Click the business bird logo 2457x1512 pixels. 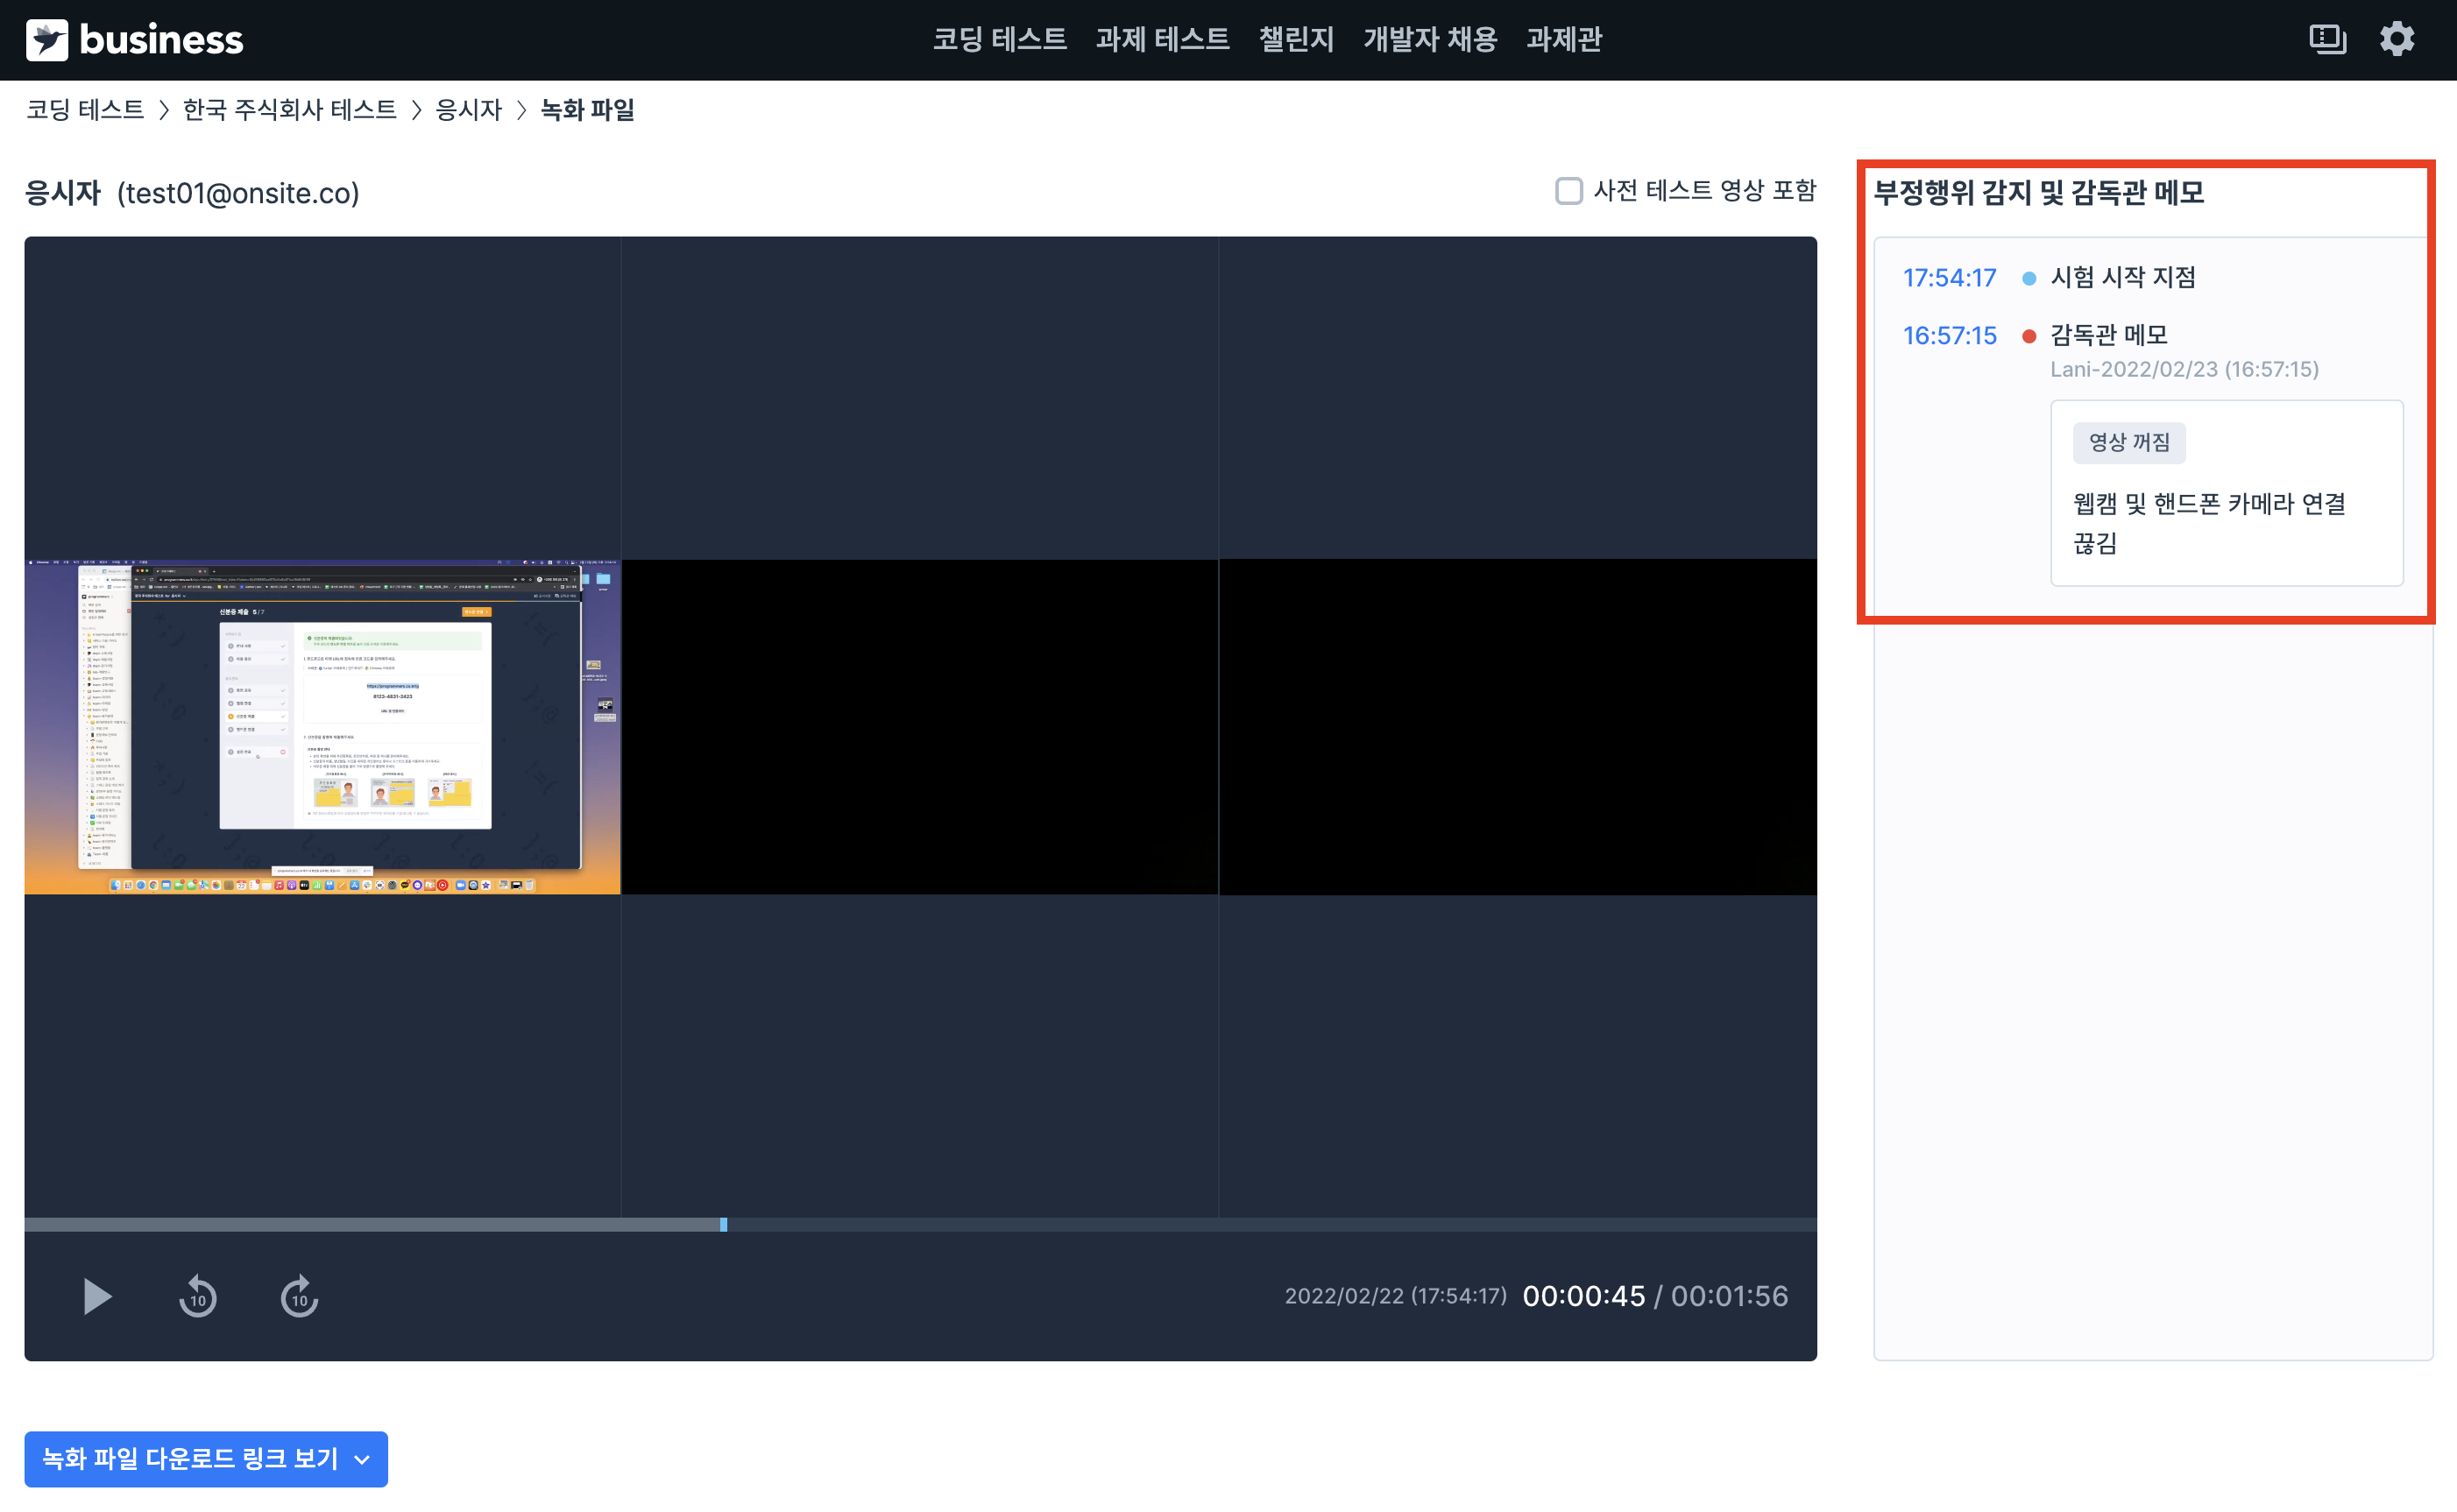tap(47, 40)
